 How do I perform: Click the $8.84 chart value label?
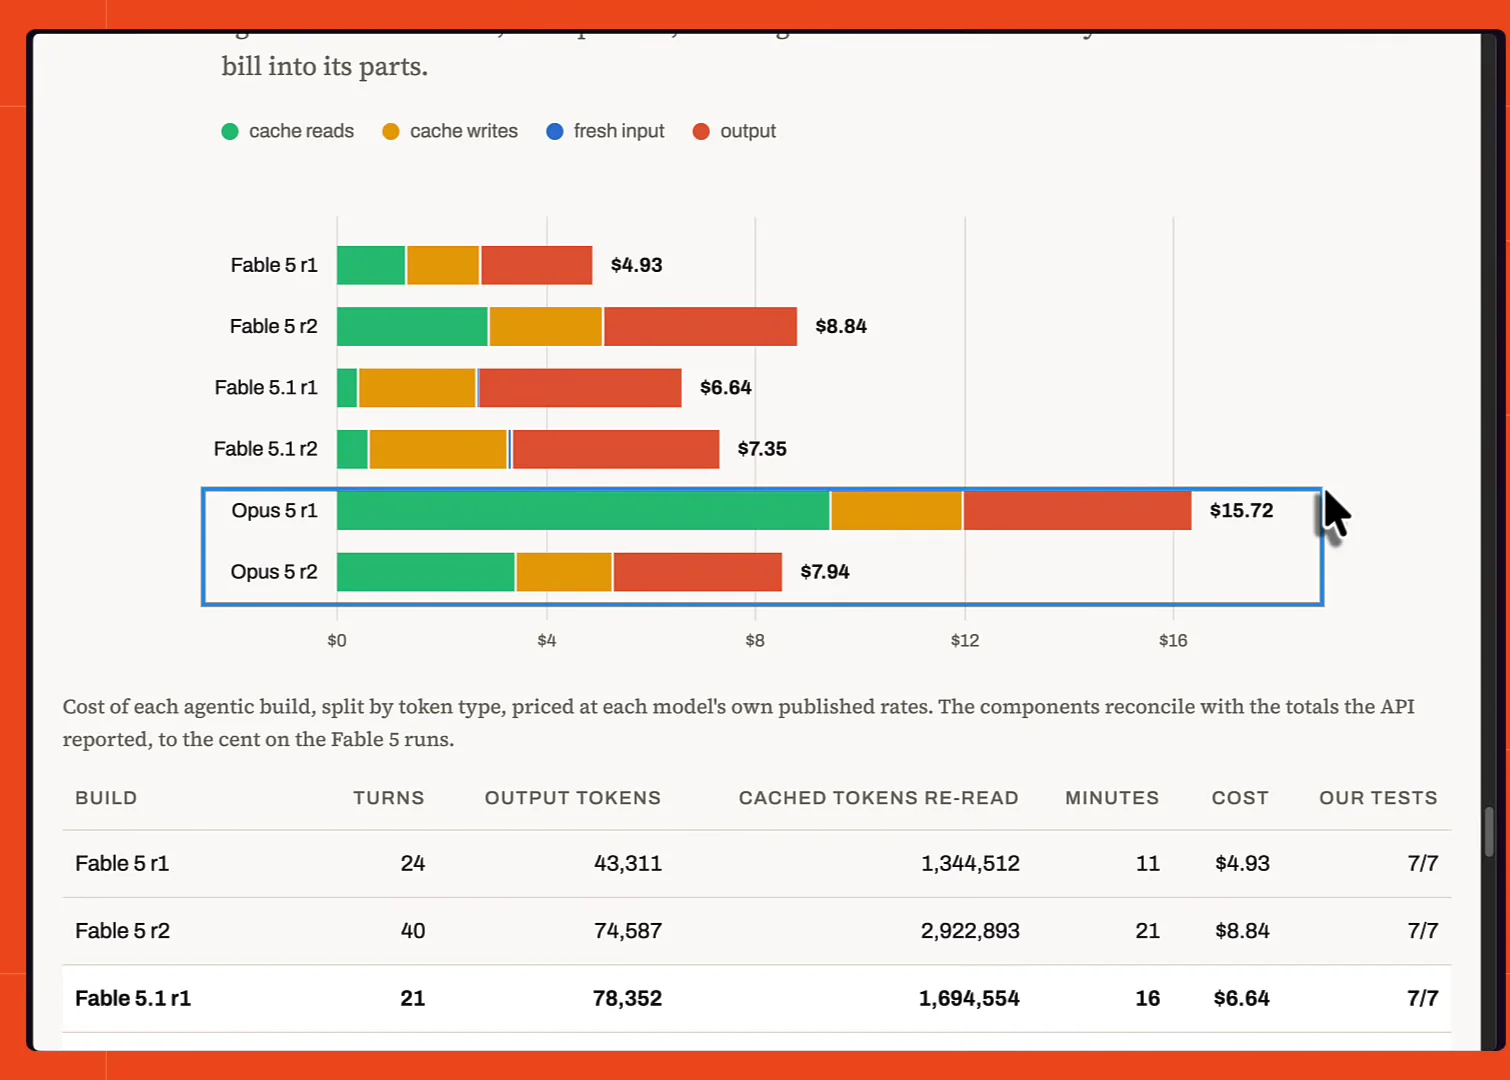841,326
